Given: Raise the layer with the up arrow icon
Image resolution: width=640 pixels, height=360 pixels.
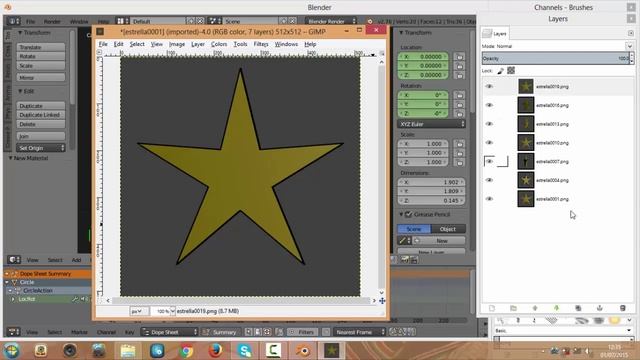Looking at the screenshot, I should coord(535,308).
